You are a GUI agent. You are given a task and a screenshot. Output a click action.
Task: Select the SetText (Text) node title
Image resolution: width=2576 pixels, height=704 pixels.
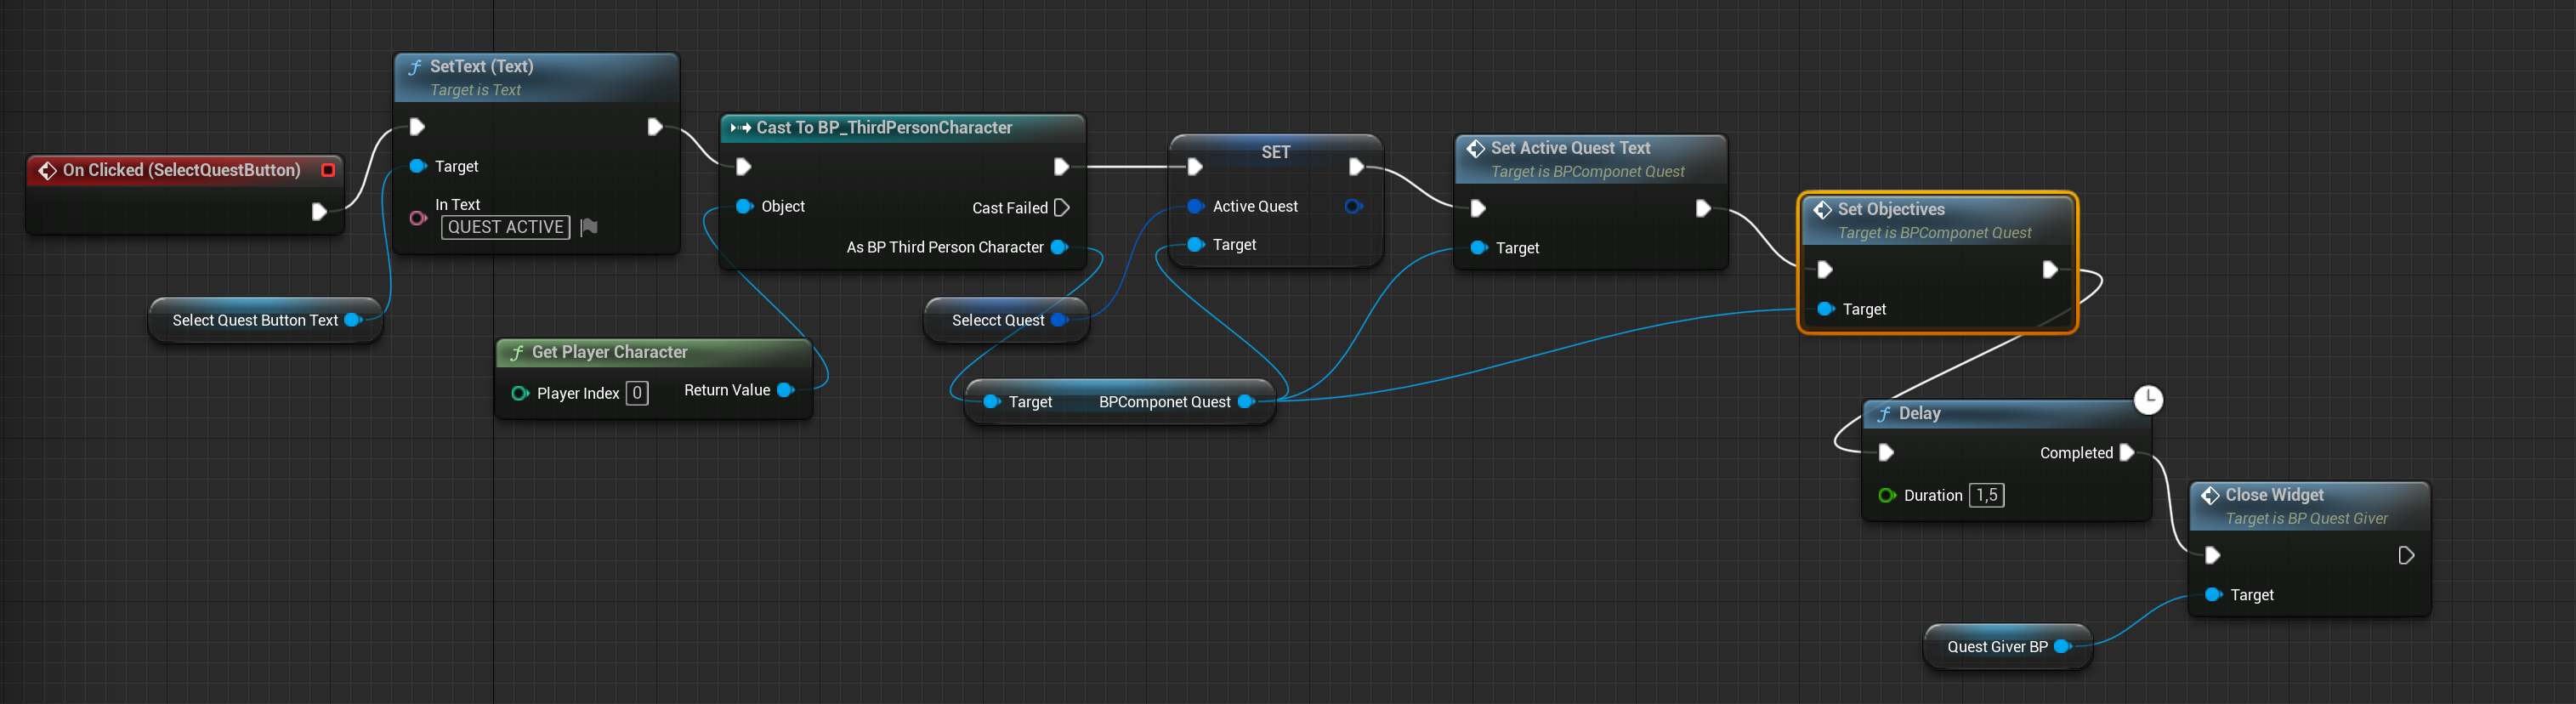(482, 67)
